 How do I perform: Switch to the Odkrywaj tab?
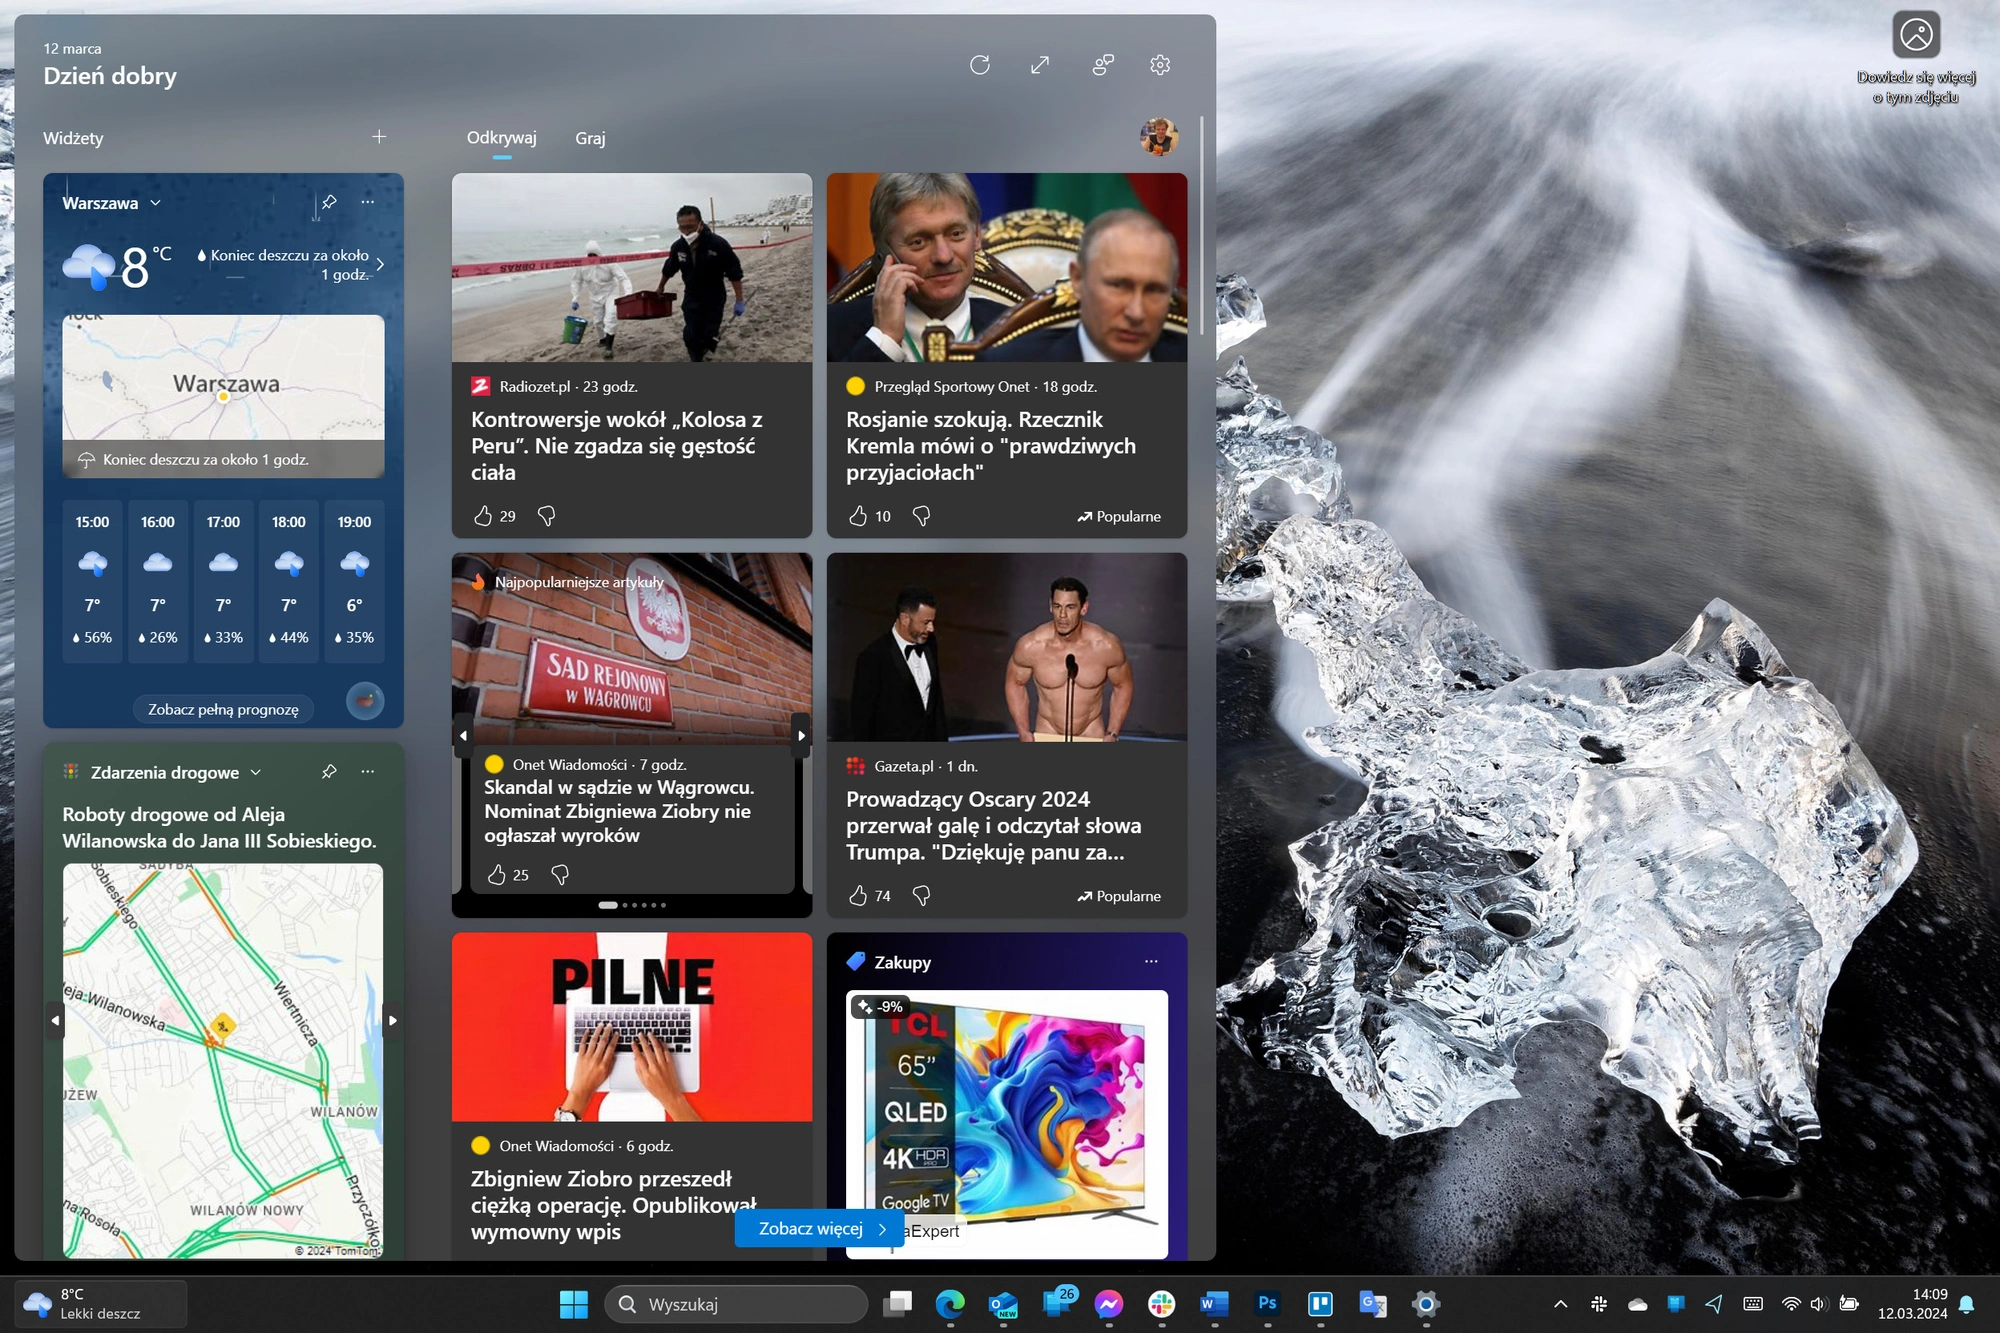502,138
